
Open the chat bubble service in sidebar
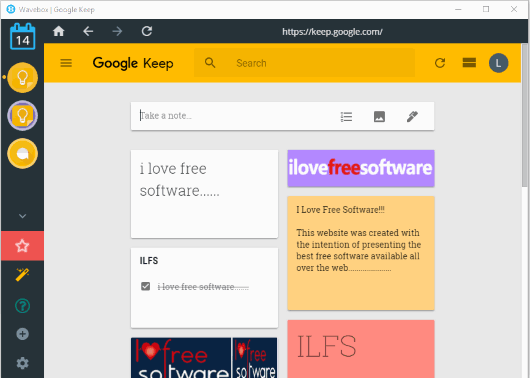22,153
